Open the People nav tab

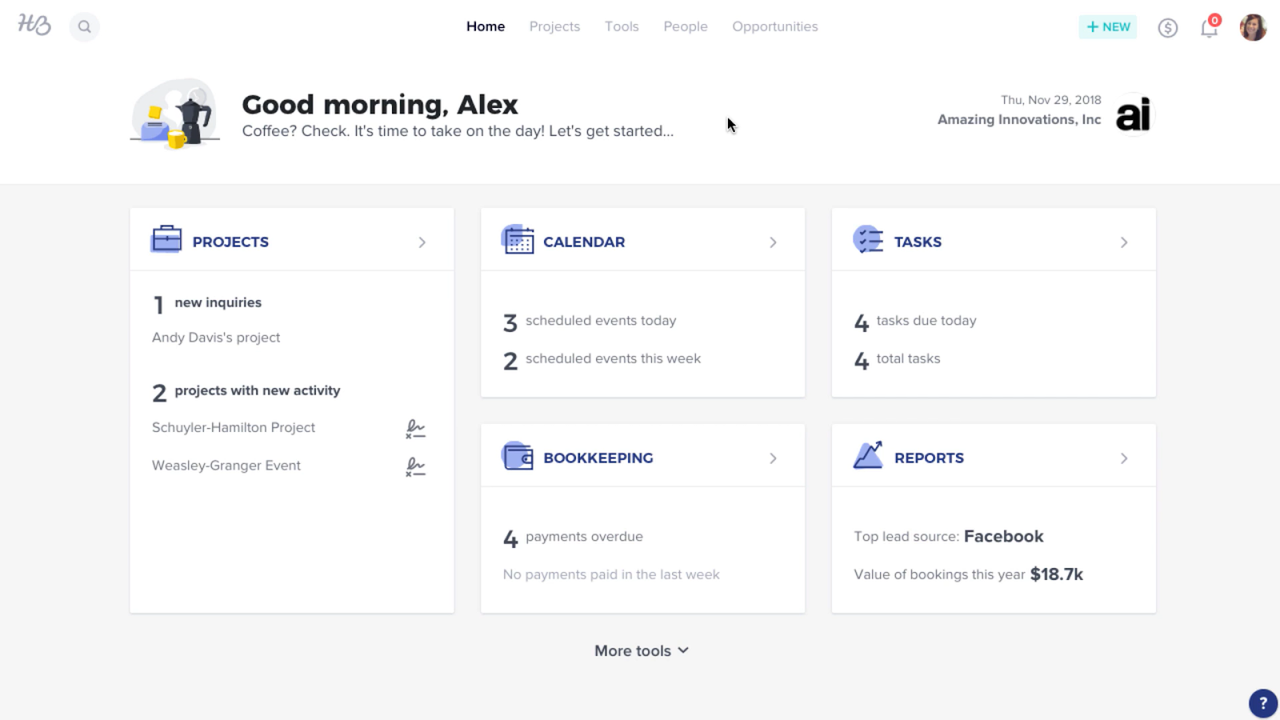685,27
